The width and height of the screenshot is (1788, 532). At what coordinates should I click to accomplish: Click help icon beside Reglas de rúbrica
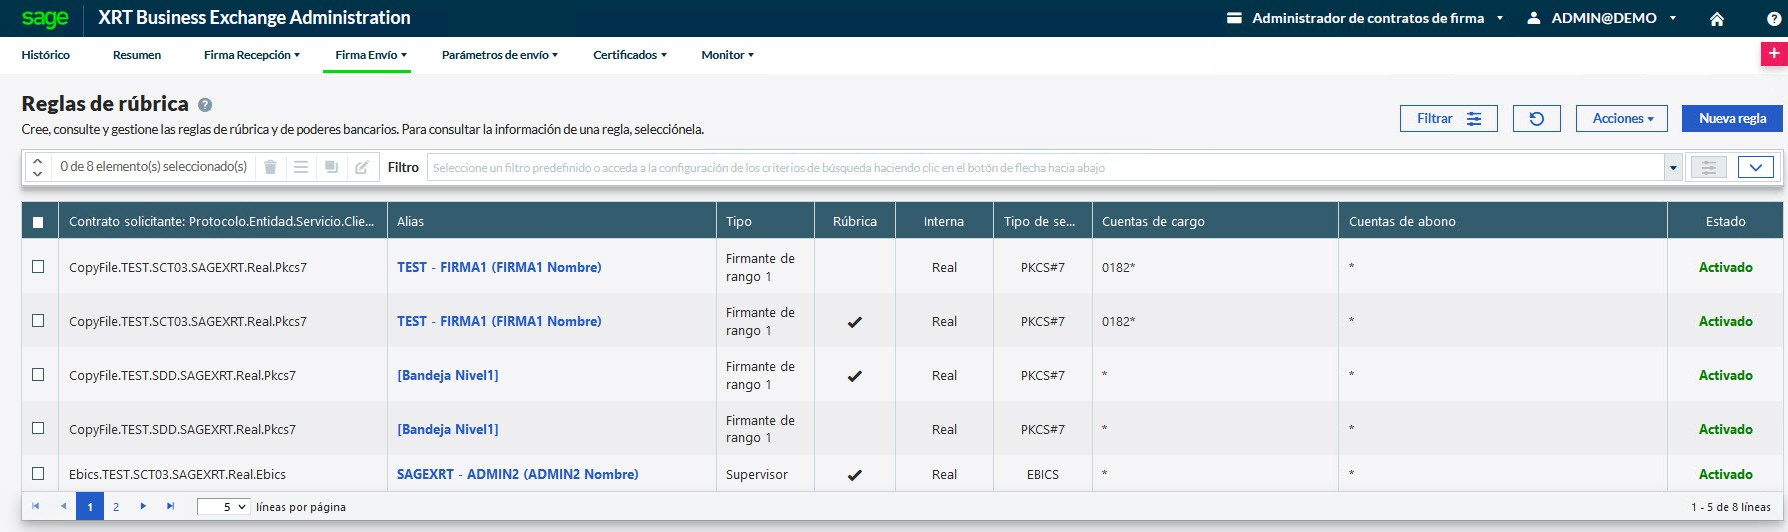tap(205, 105)
